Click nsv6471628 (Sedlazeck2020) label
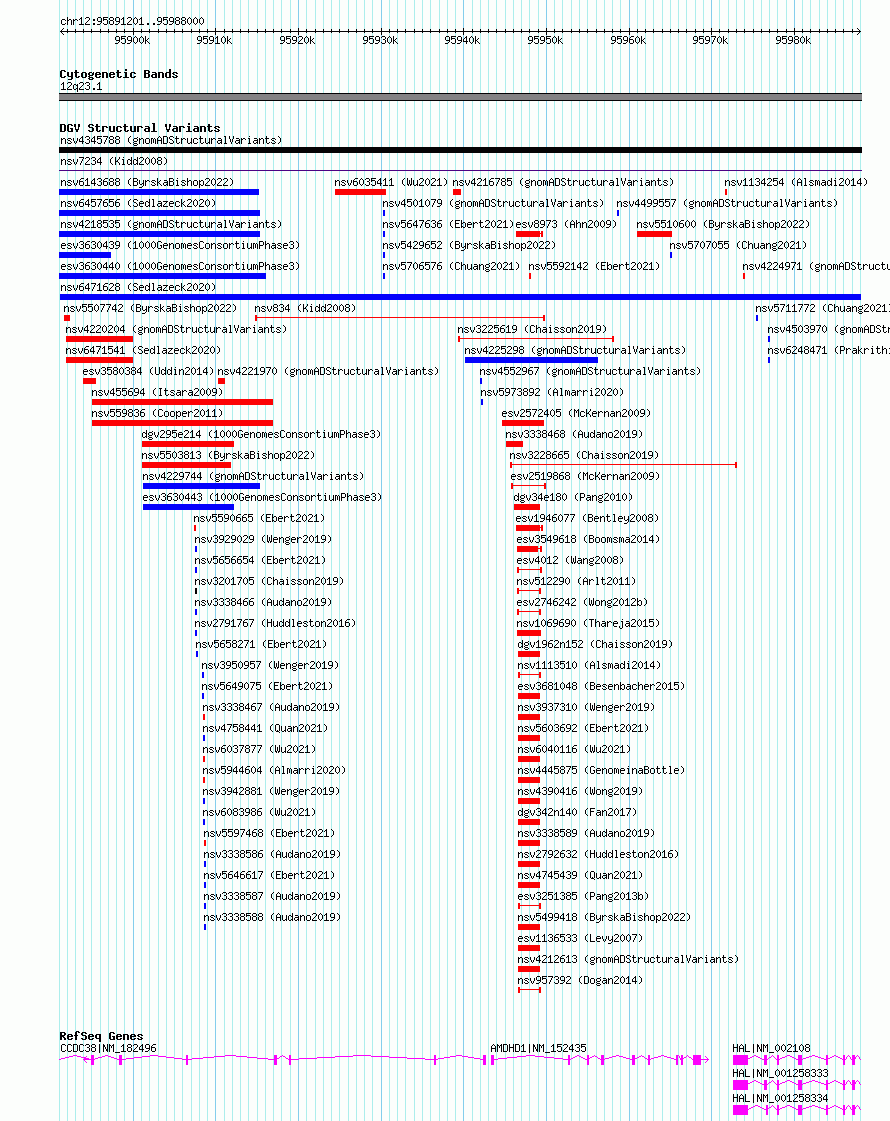The height and width of the screenshot is (1121, 890). 138,287
